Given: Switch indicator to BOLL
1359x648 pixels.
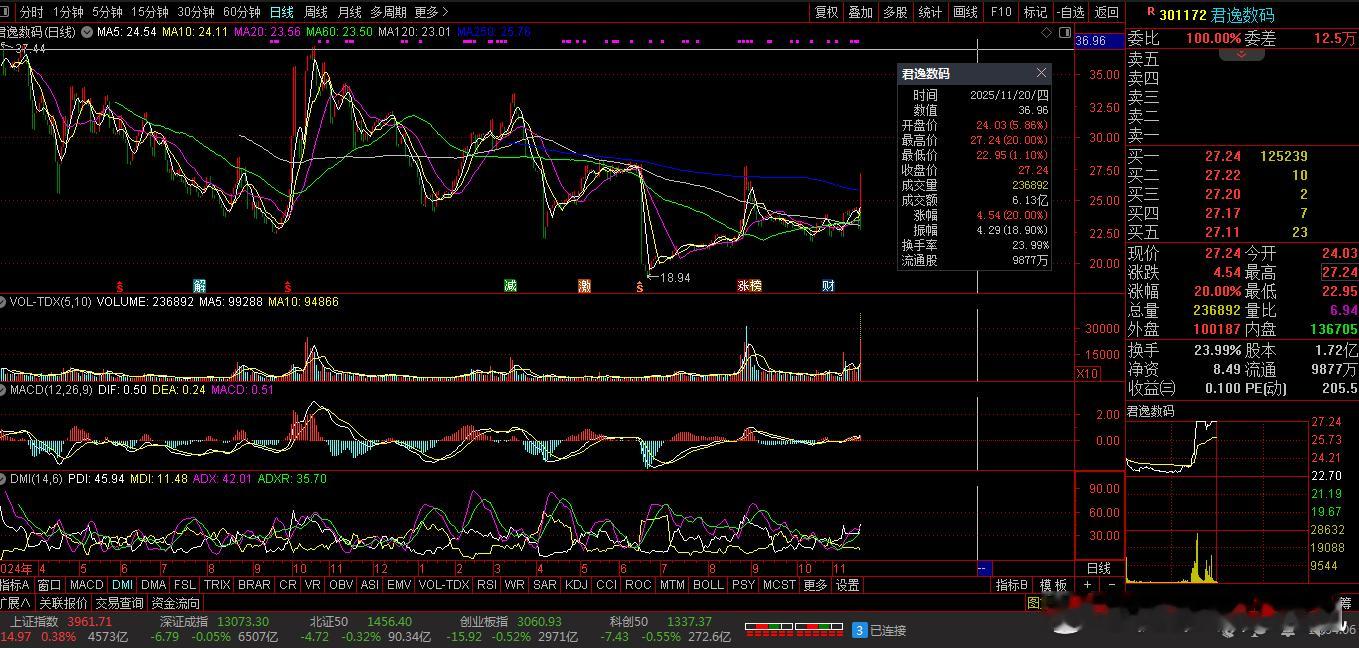Looking at the screenshot, I should tap(707, 585).
